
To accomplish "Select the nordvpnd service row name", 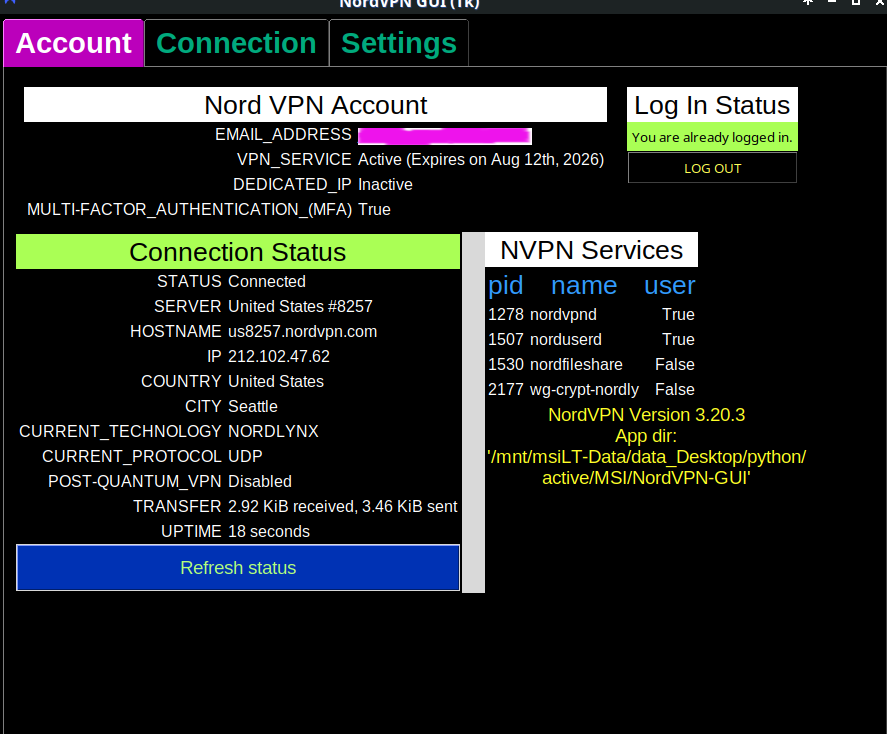I will pos(563,314).
